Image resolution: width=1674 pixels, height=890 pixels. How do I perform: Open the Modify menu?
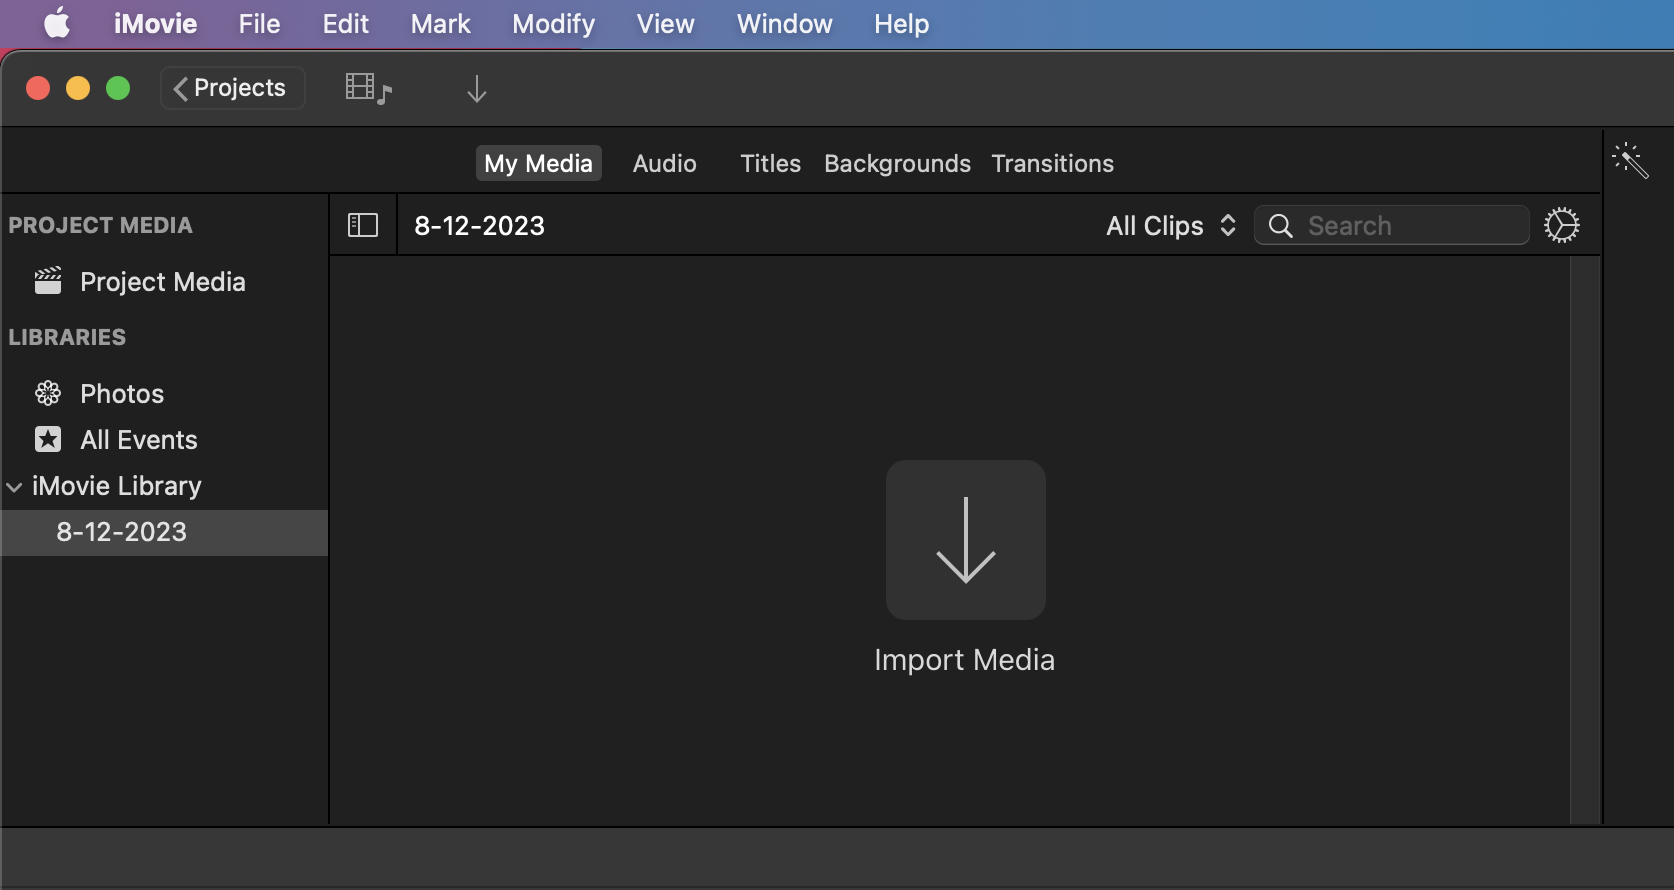[x=553, y=23]
